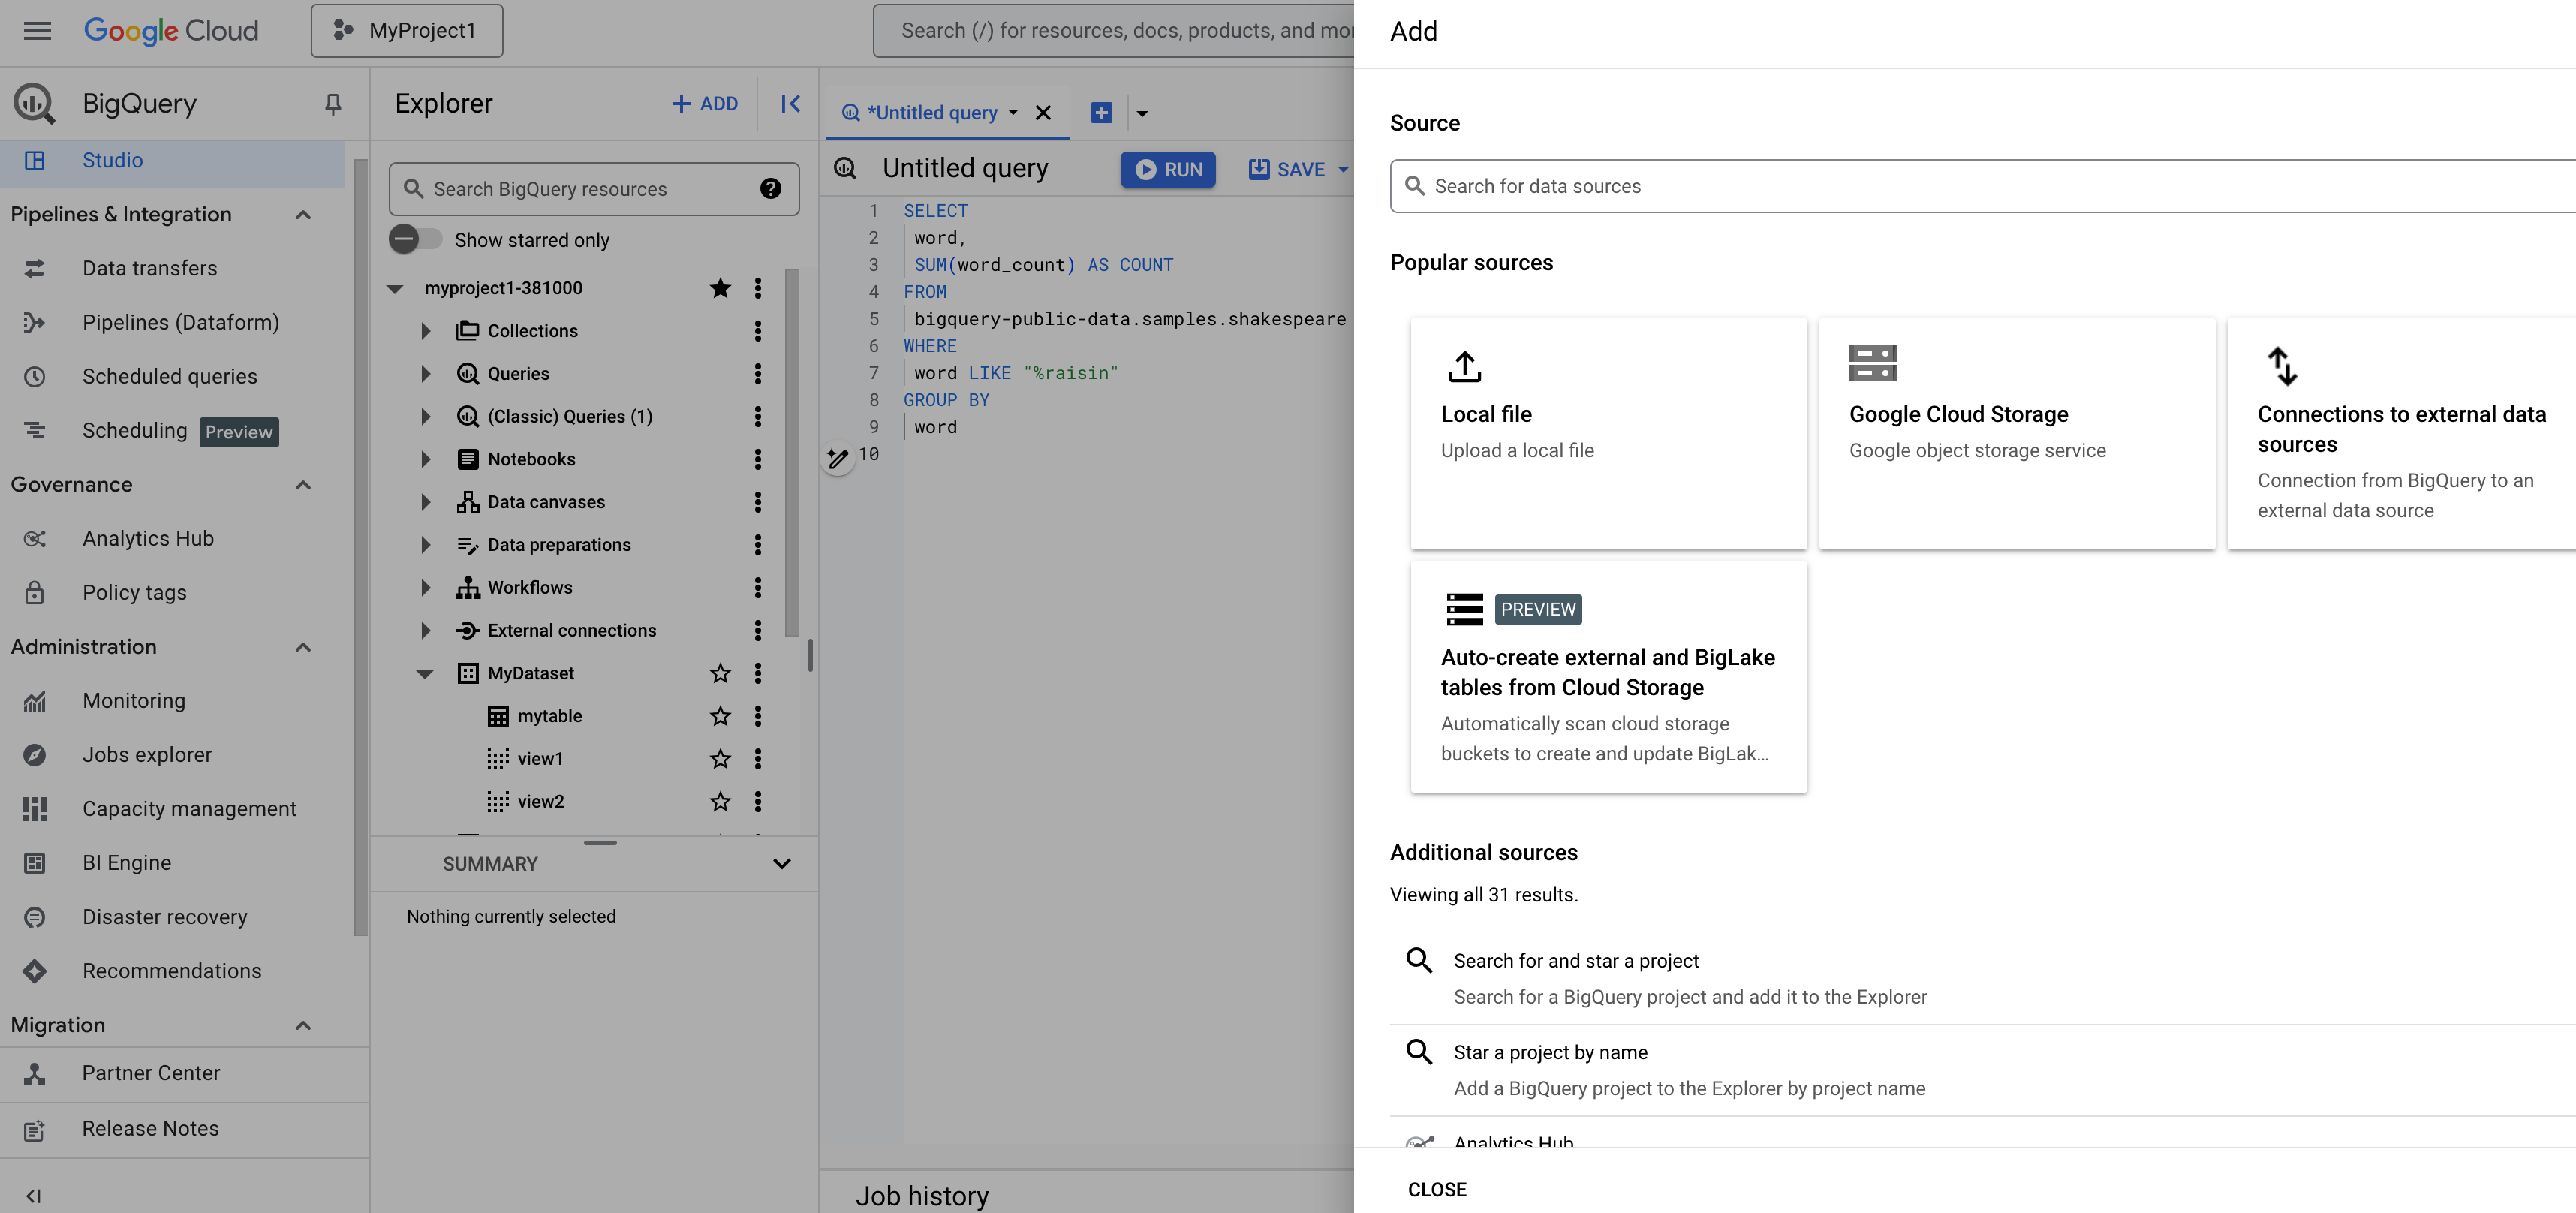Click the Analytics Hub sidebar item
The image size is (2576, 1213).
[149, 537]
